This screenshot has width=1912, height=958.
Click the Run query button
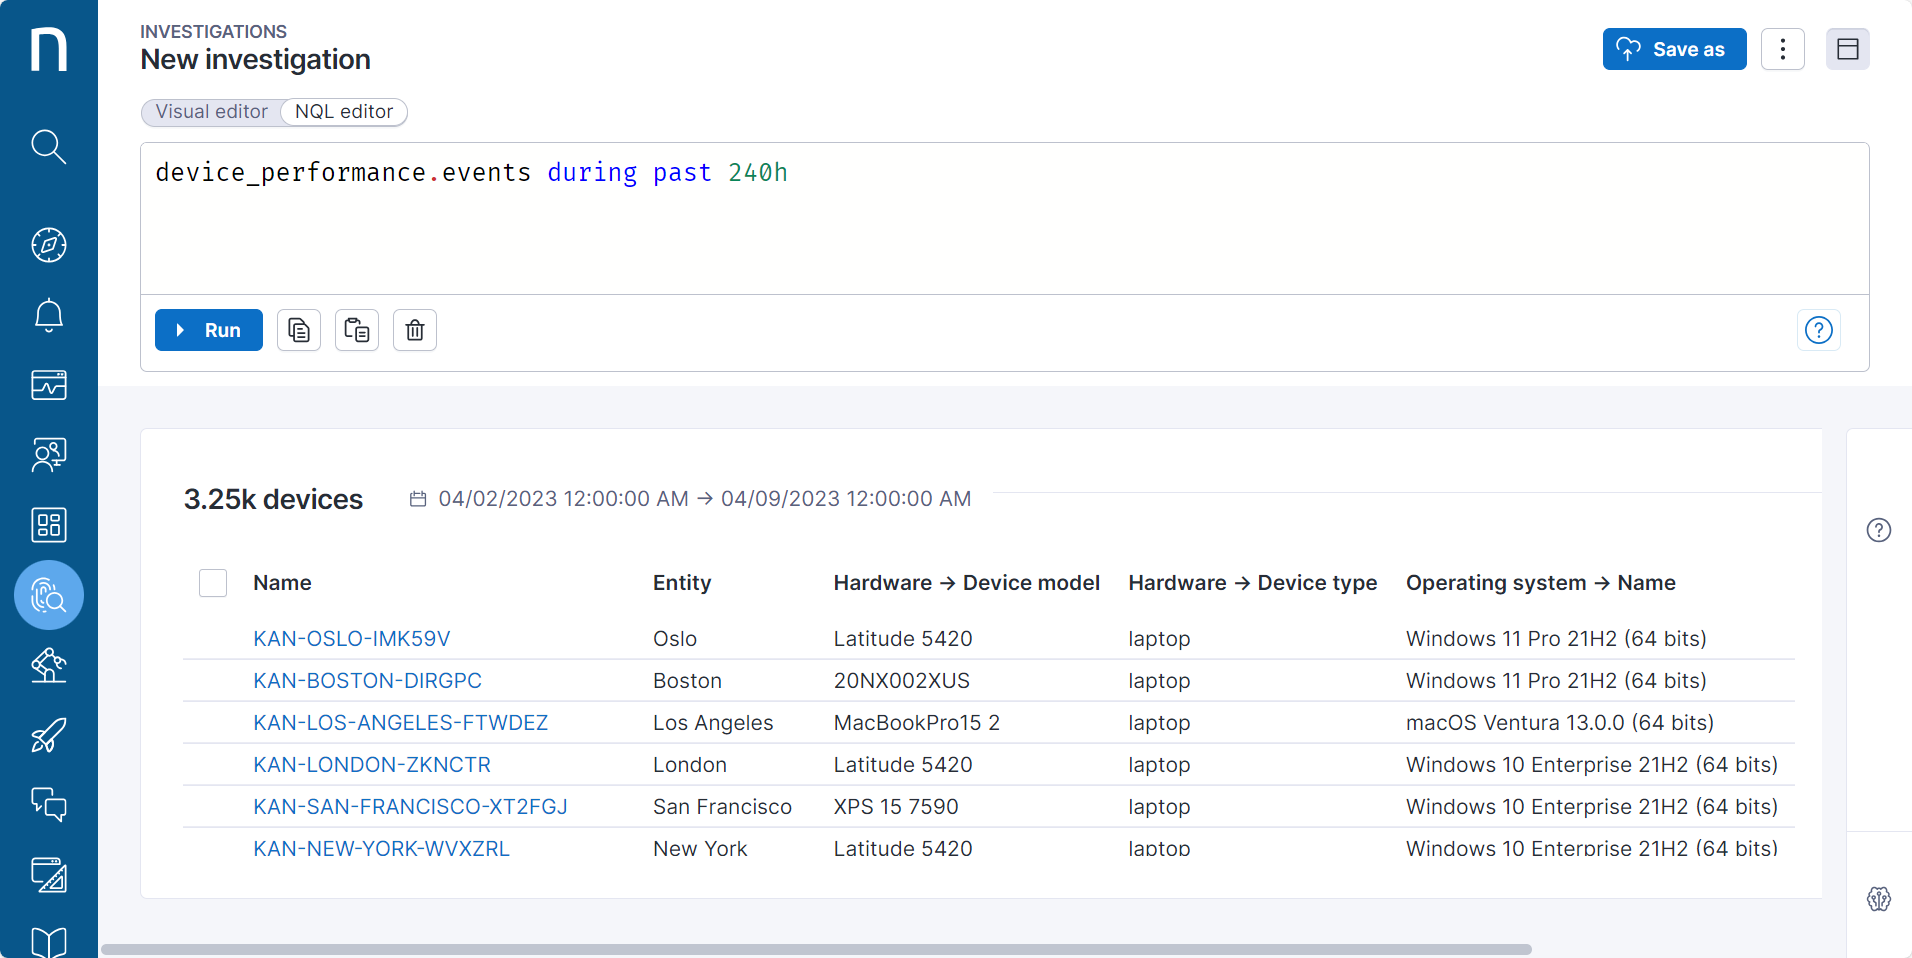209,330
